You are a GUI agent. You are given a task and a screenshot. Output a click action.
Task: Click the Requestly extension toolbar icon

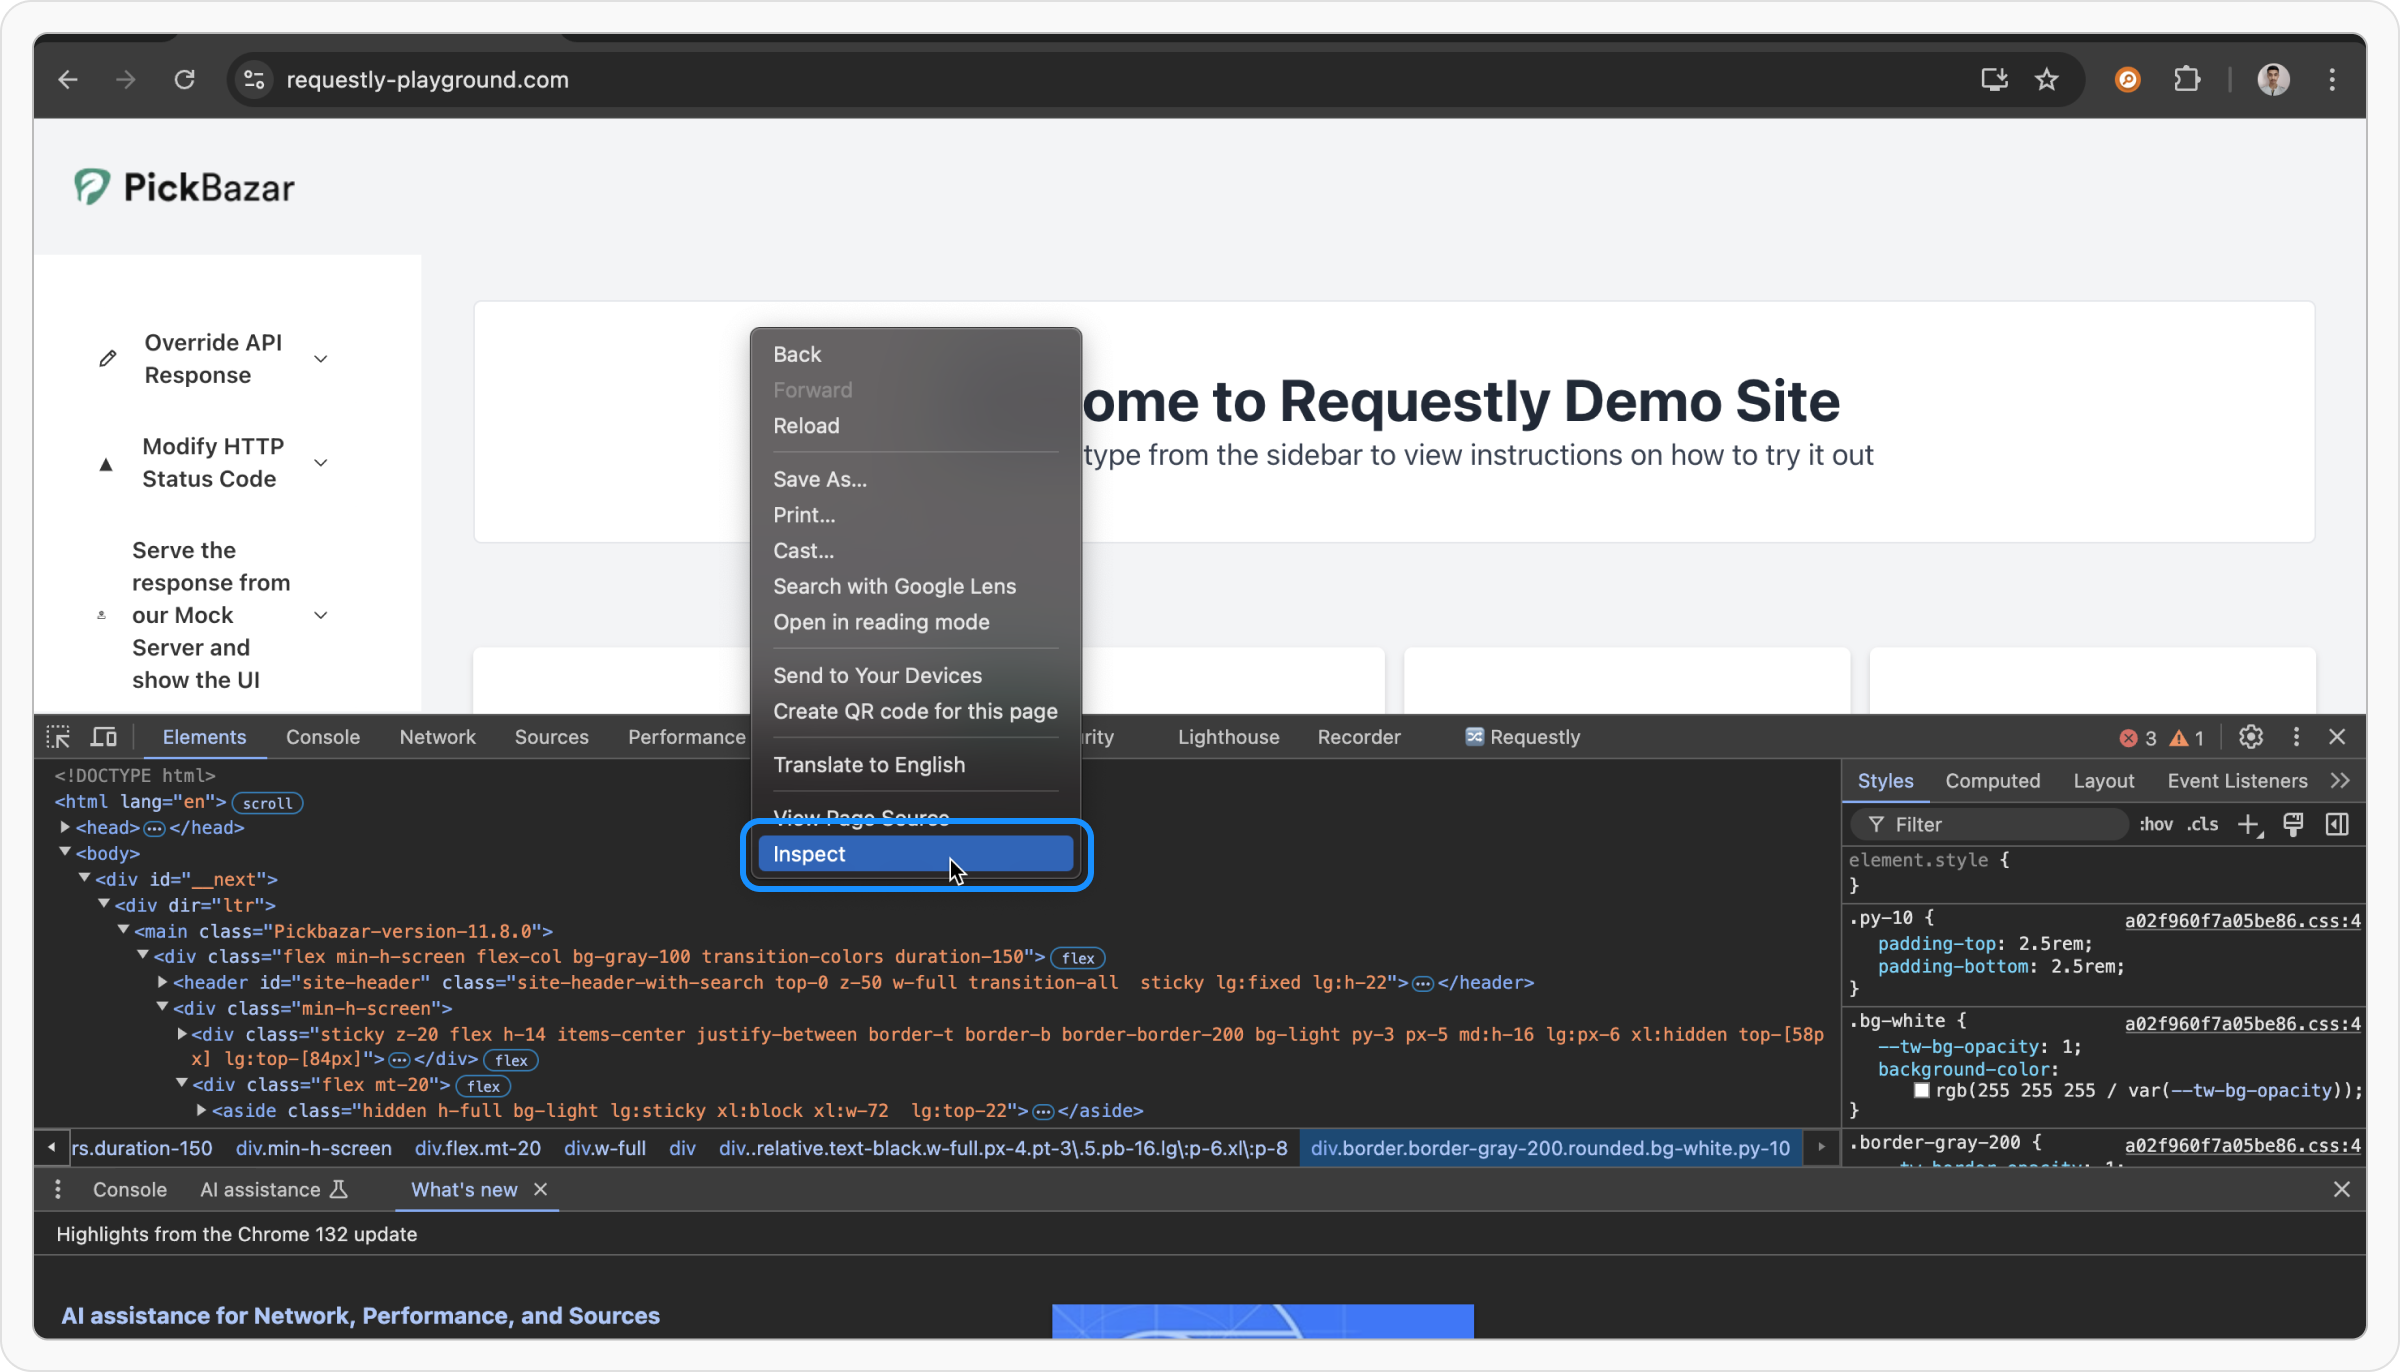coord(2127,80)
